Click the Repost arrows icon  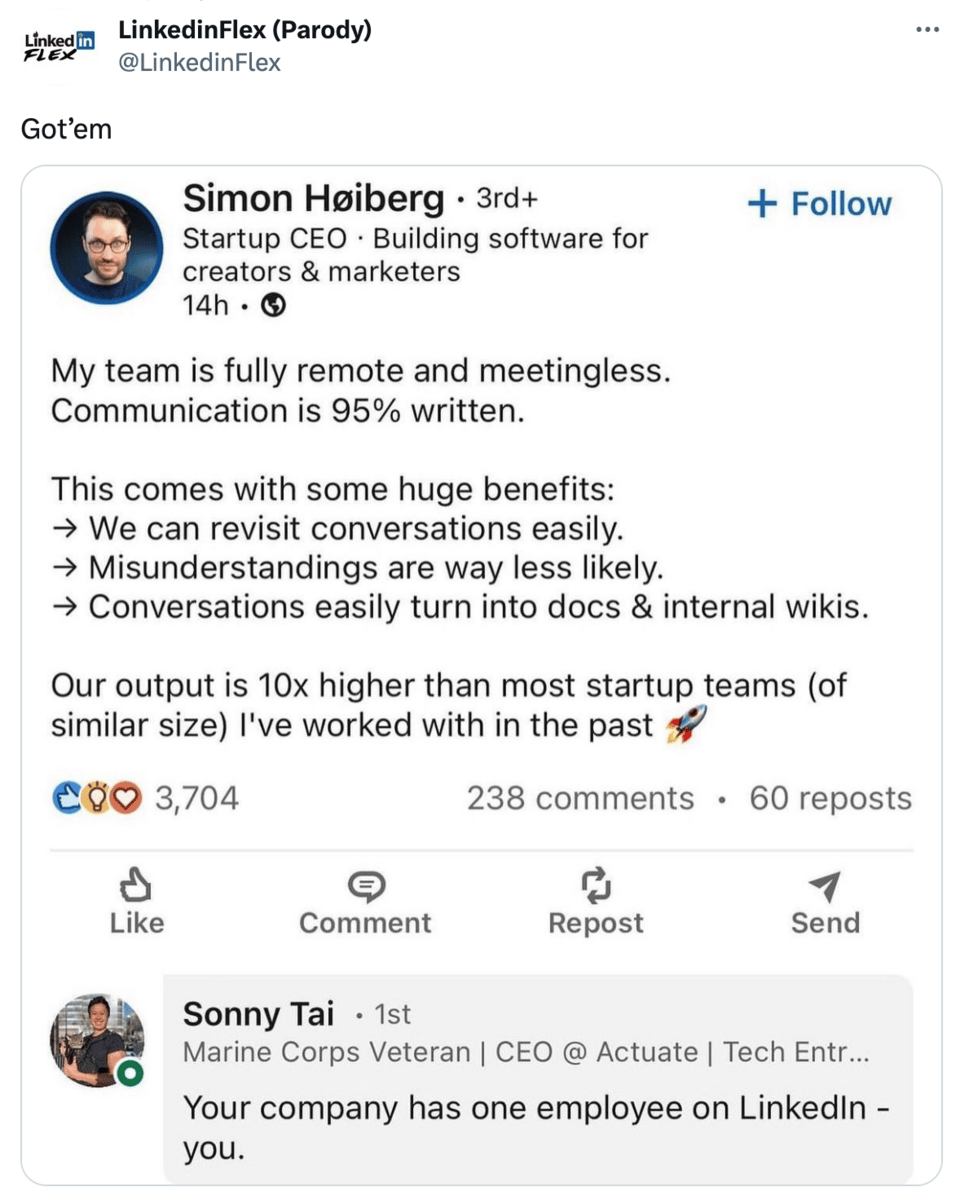click(595, 885)
